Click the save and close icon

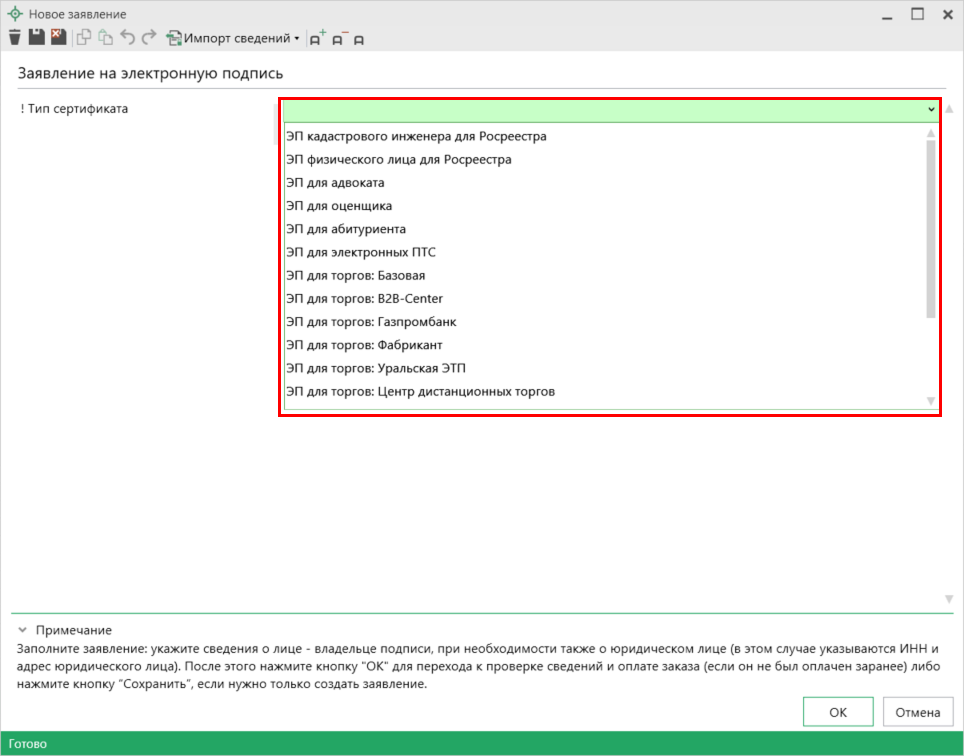tap(58, 37)
